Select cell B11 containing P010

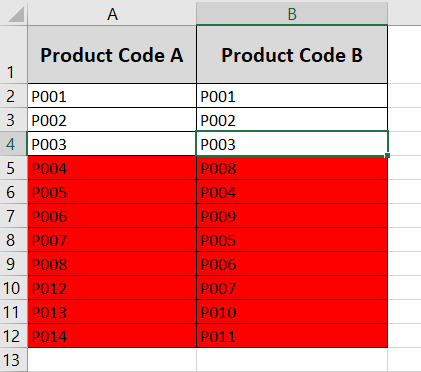click(x=292, y=312)
